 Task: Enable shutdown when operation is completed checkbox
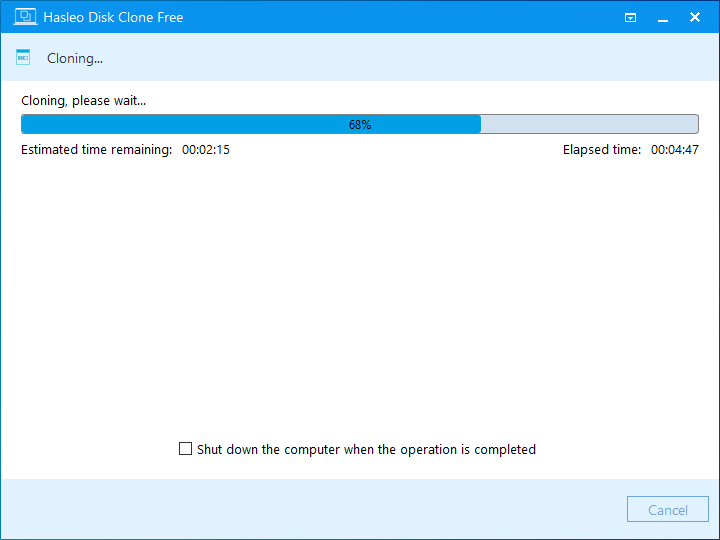pyautogui.click(x=185, y=449)
